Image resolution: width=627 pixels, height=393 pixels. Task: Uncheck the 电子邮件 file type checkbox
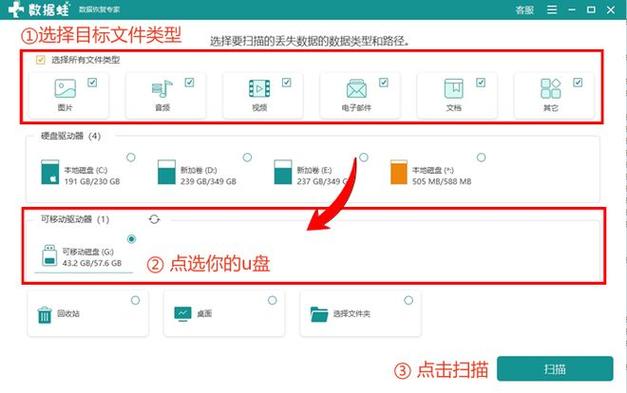(x=384, y=82)
